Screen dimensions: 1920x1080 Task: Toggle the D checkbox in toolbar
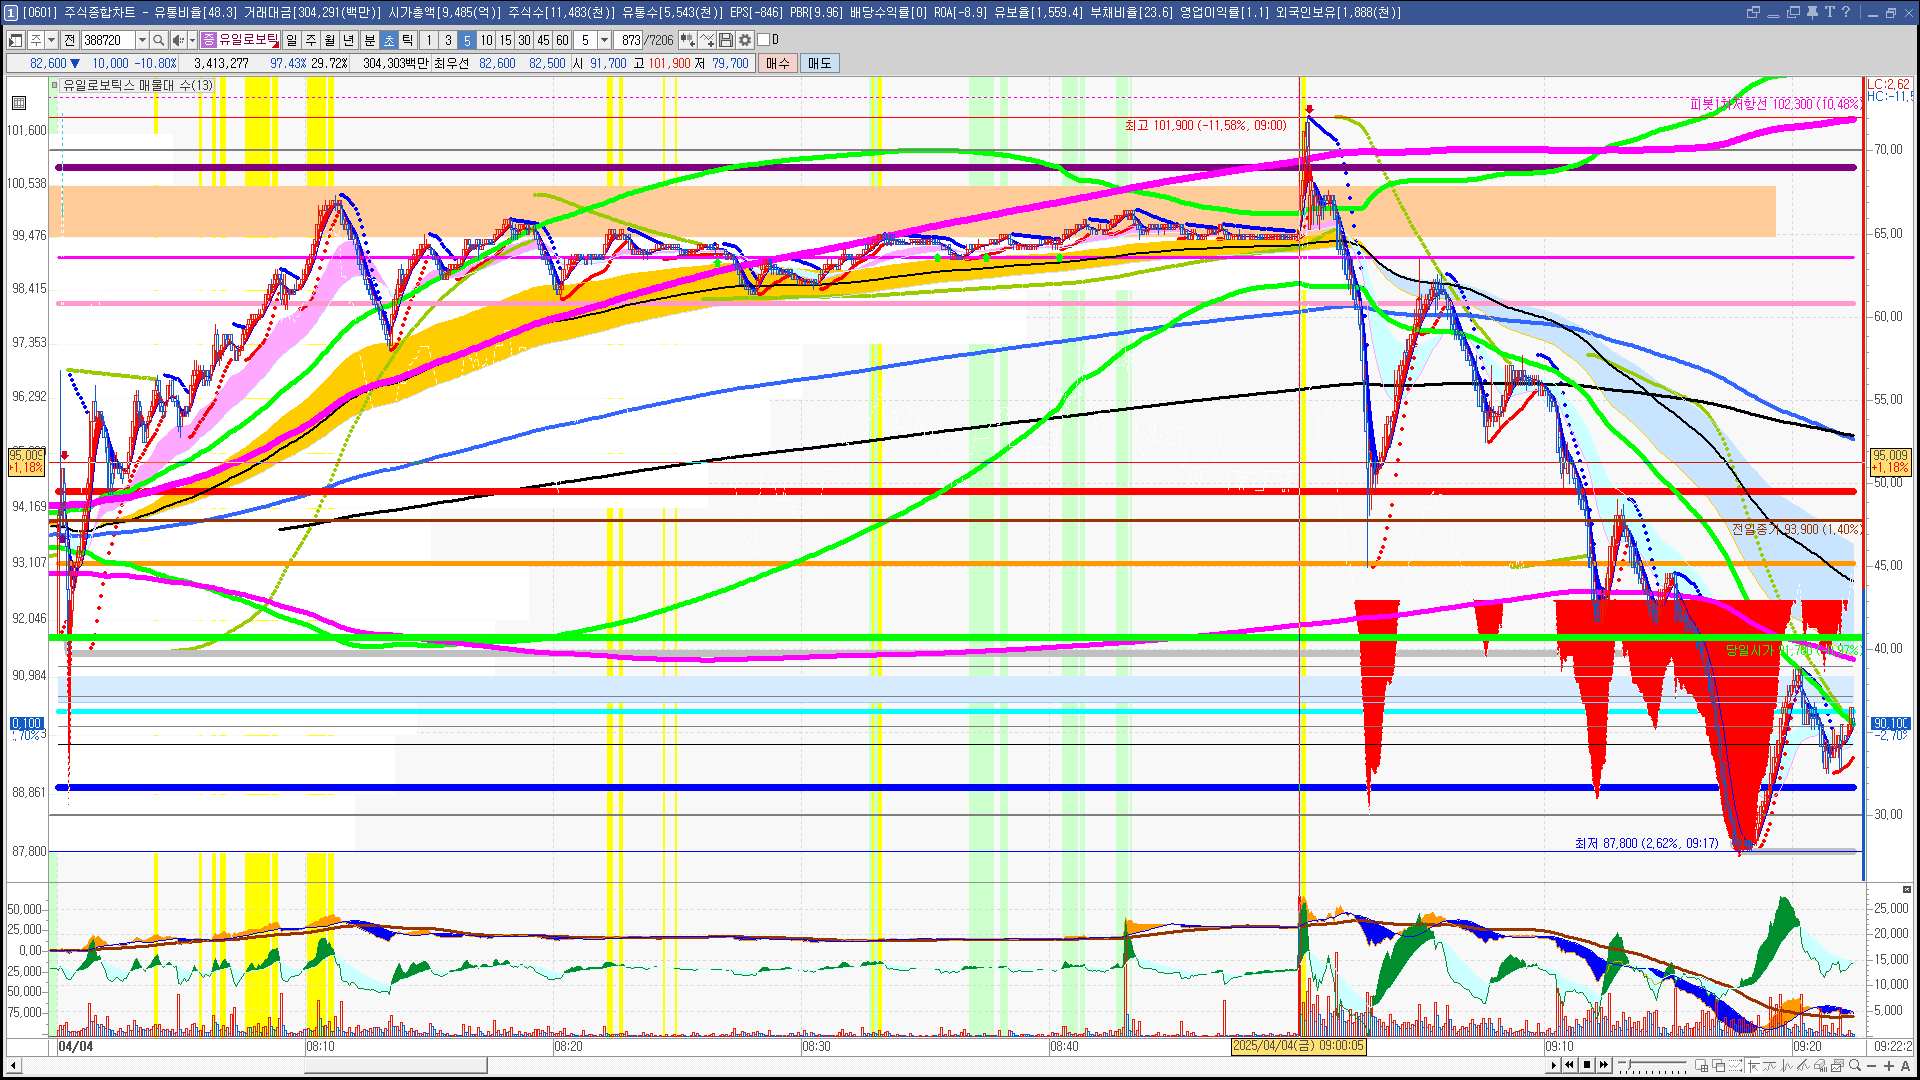(764, 40)
